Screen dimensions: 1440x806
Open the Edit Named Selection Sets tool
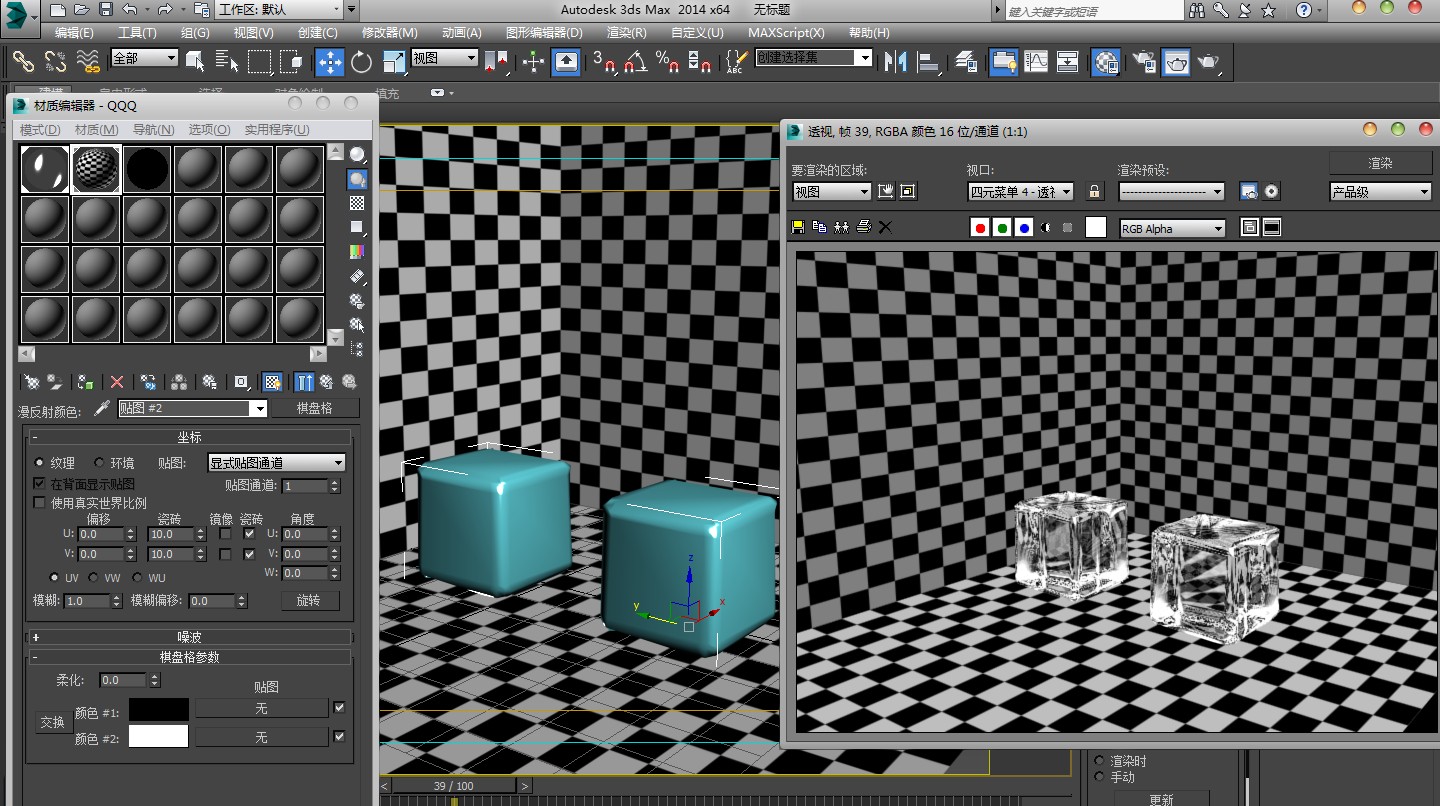pyautogui.click(x=736, y=62)
